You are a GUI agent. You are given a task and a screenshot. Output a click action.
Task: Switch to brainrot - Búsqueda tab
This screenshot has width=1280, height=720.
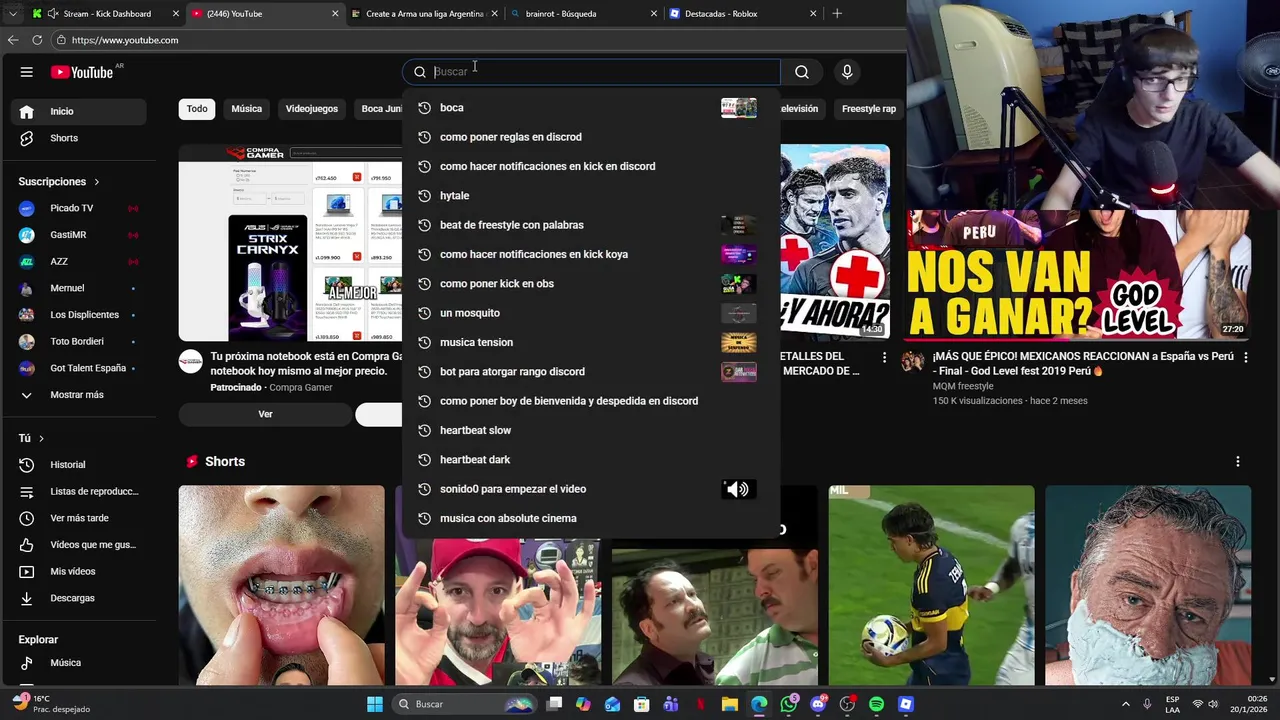pyautogui.click(x=586, y=14)
